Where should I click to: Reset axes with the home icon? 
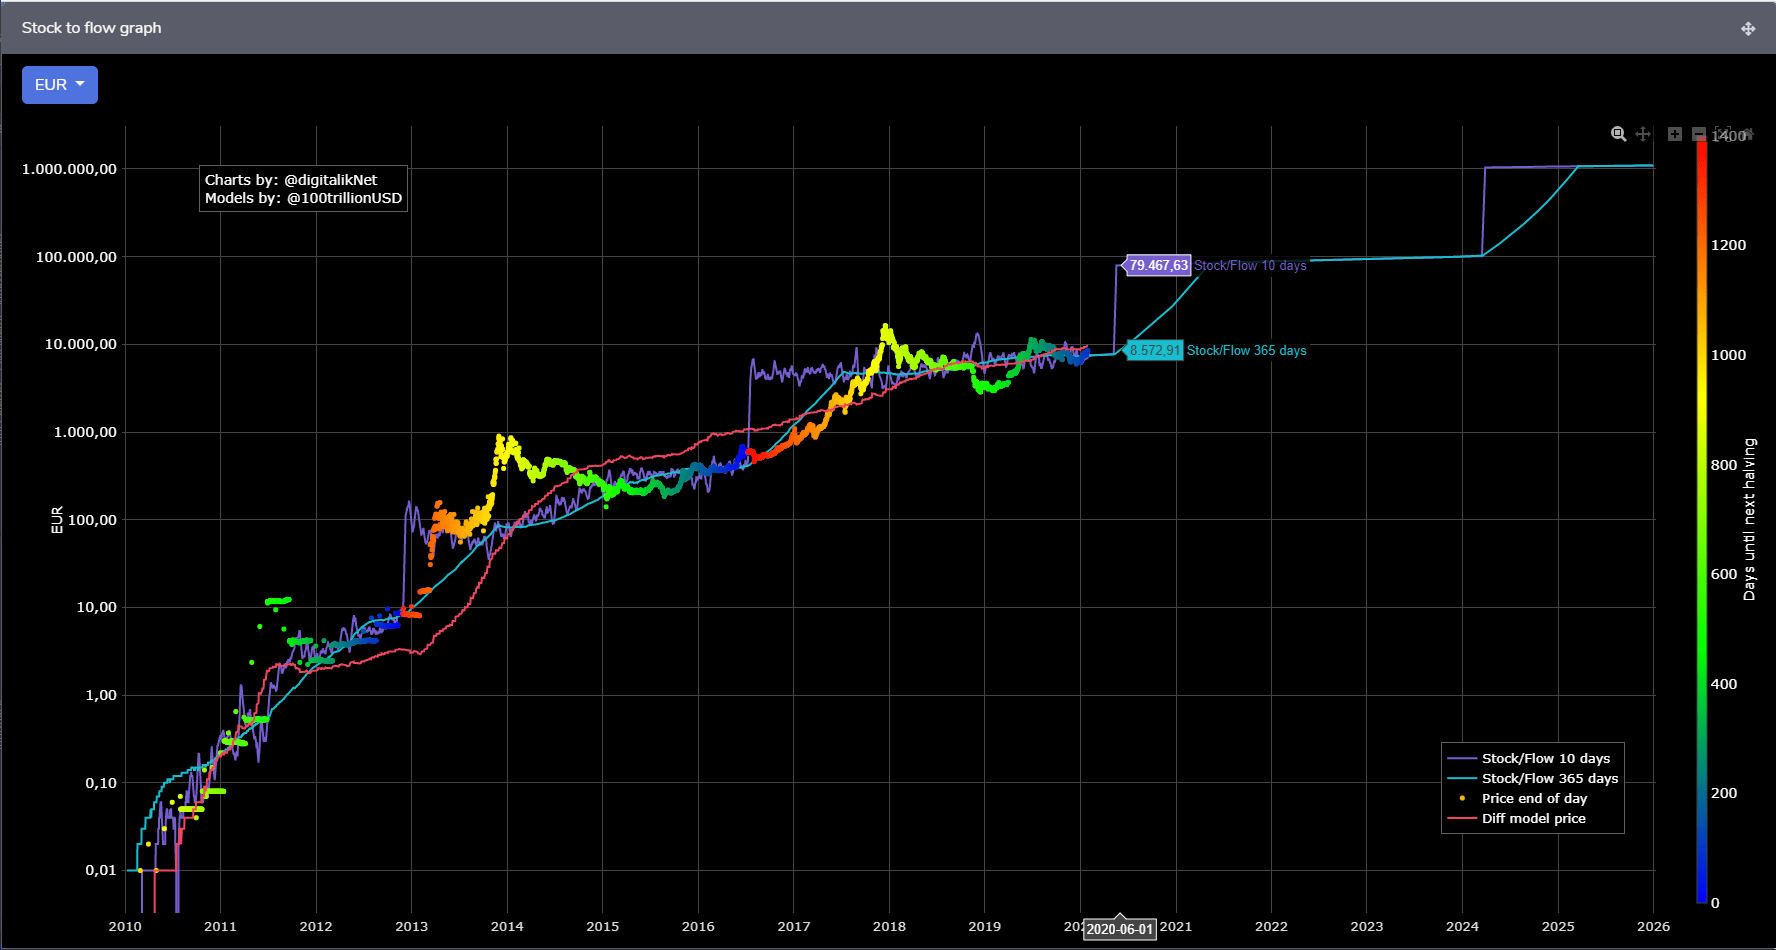(x=1747, y=134)
